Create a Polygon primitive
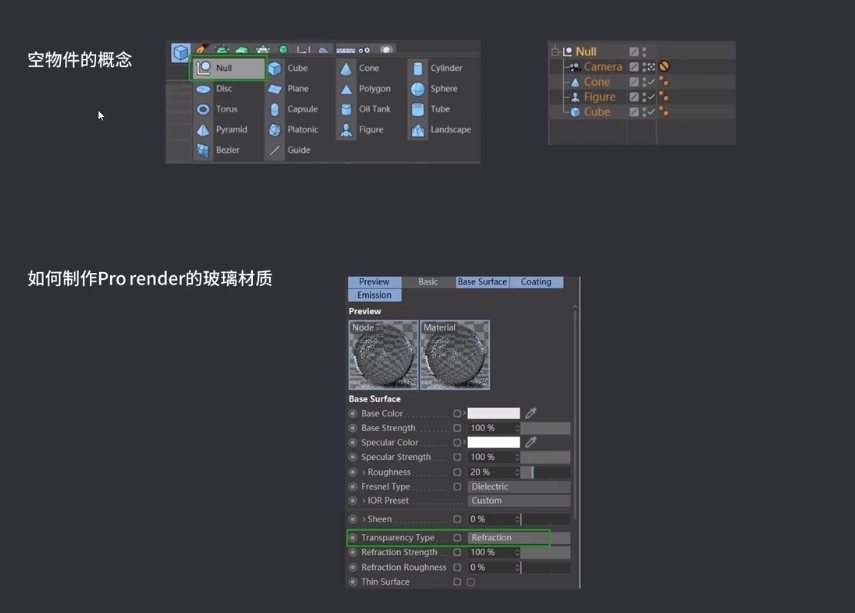Screen dimensions: 855x613 click(365, 89)
